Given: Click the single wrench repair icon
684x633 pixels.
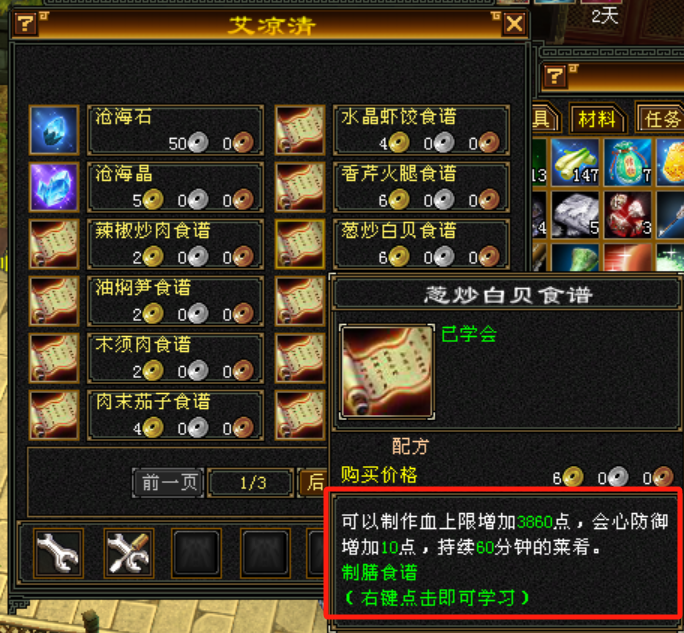Looking at the screenshot, I should click(x=58, y=553).
